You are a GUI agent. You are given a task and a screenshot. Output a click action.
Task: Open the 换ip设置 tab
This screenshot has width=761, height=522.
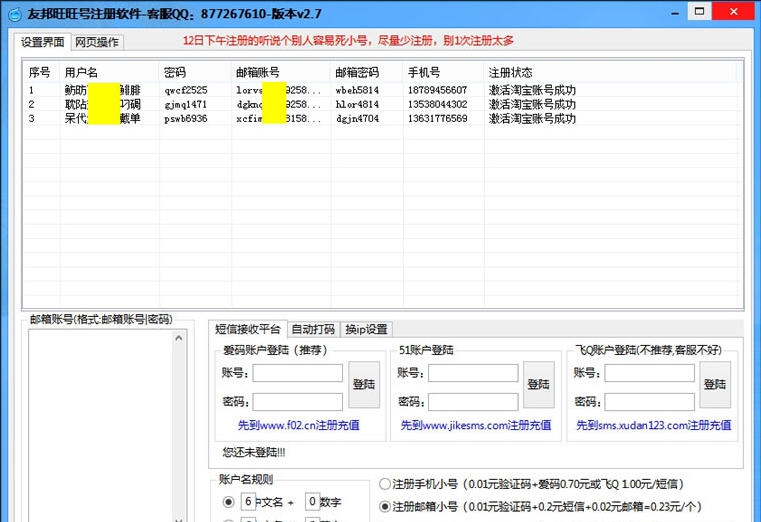pos(366,329)
